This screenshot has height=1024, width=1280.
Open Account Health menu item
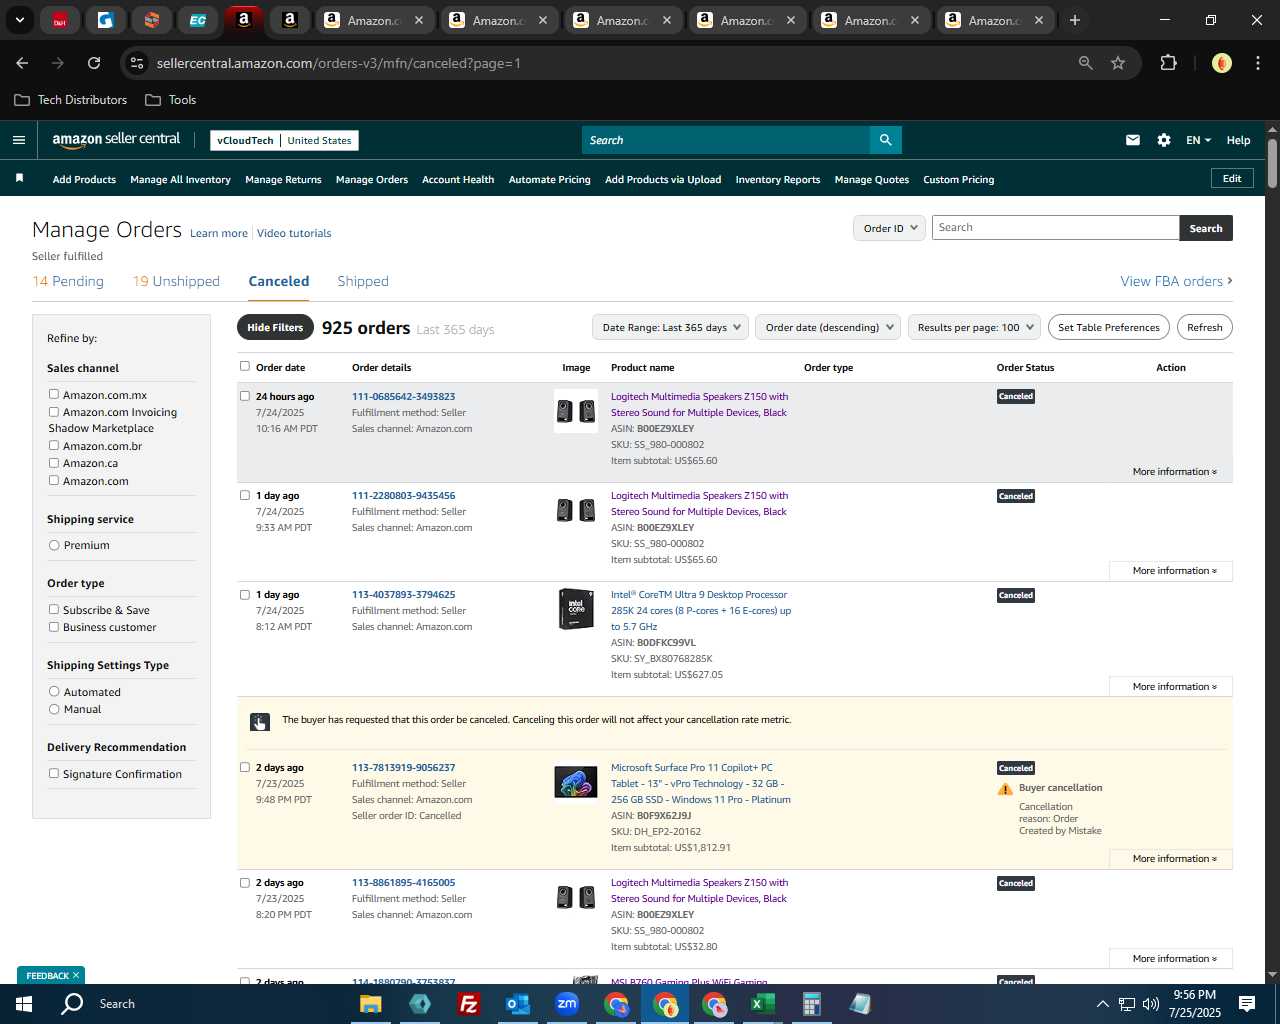pos(458,180)
